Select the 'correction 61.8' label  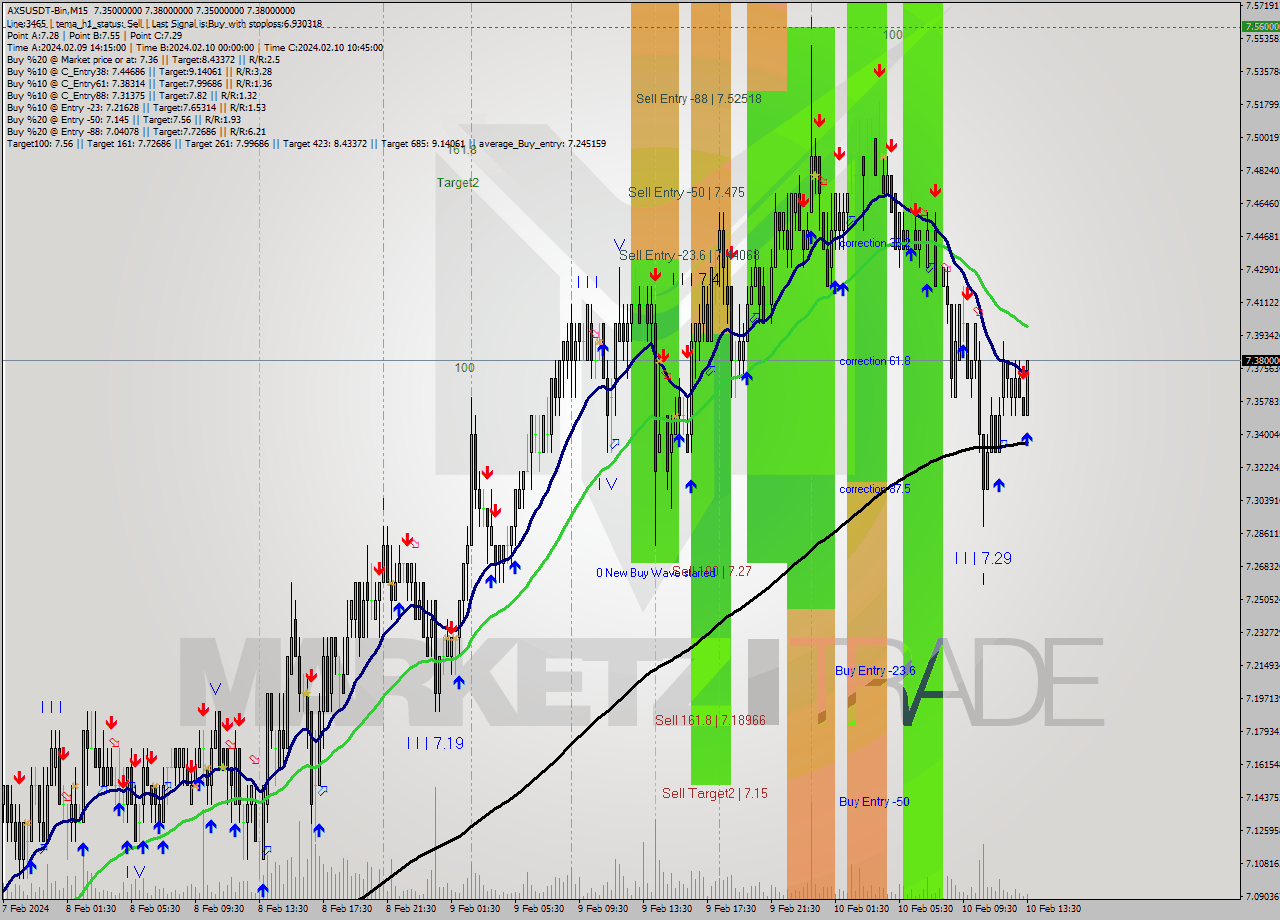click(x=875, y=361)
